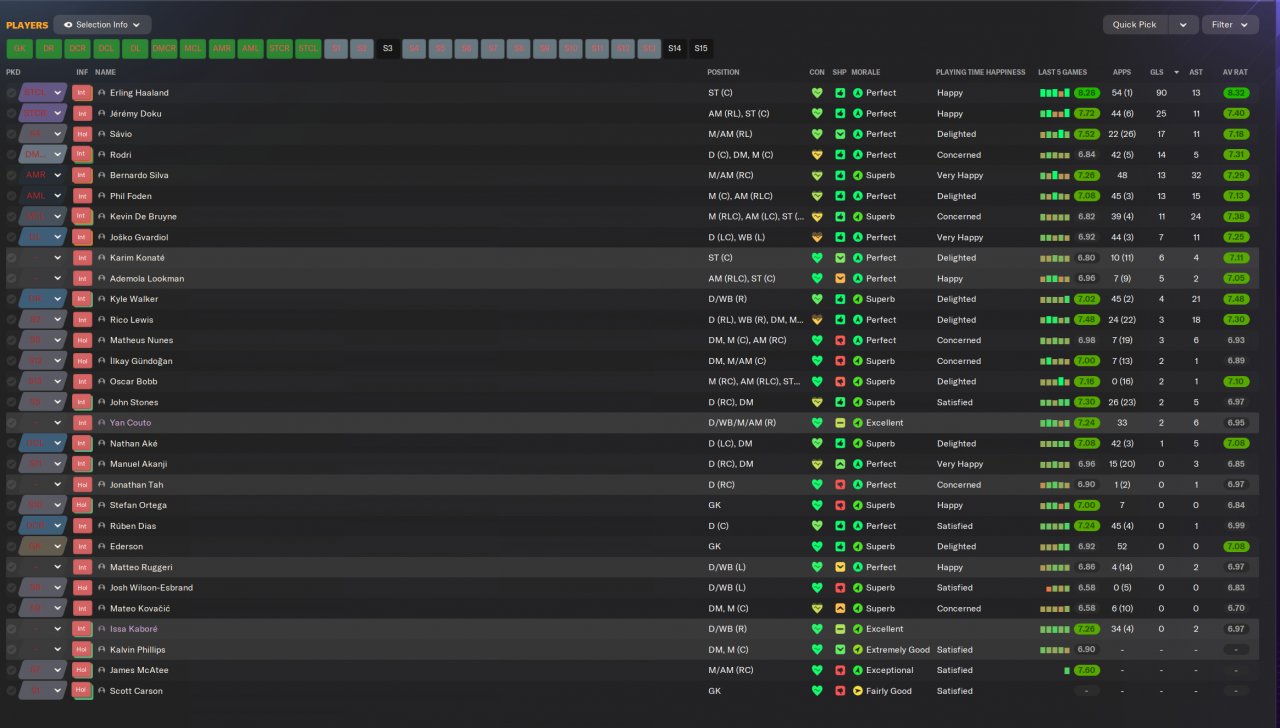Click the match sharpness icon for Jérémy Doku
The image size is (1280, 728).
coord(840,114)
